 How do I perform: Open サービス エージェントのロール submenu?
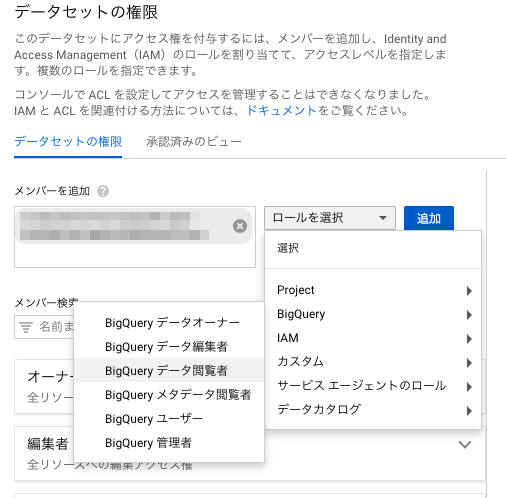(373, 386)
